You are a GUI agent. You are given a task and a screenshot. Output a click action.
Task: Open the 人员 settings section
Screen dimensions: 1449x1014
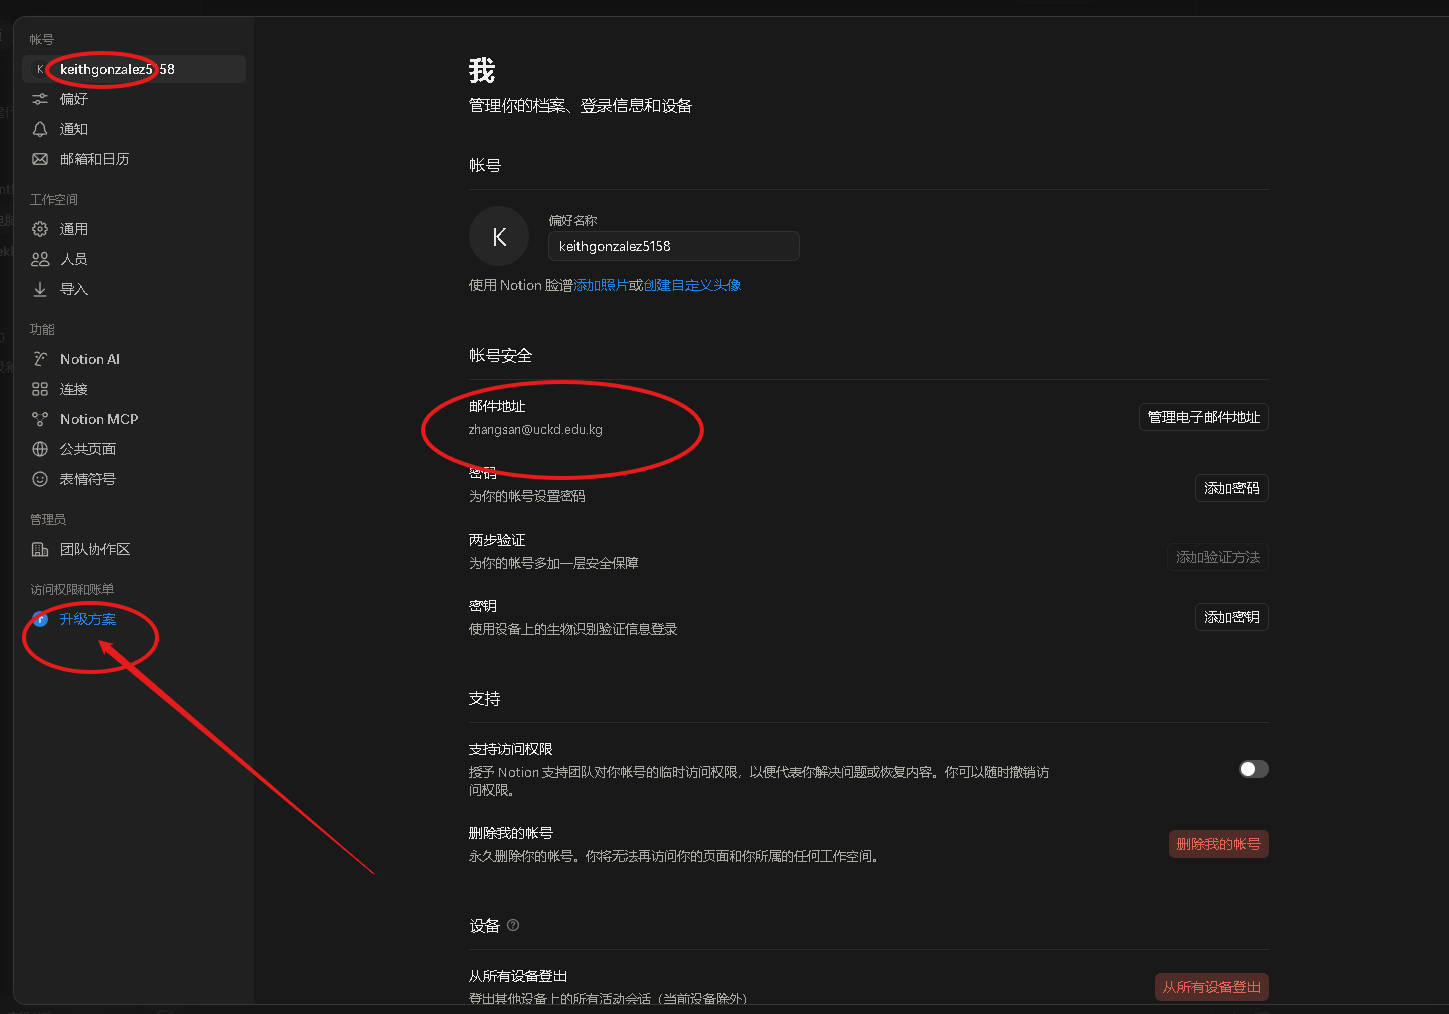click(134, 259)
